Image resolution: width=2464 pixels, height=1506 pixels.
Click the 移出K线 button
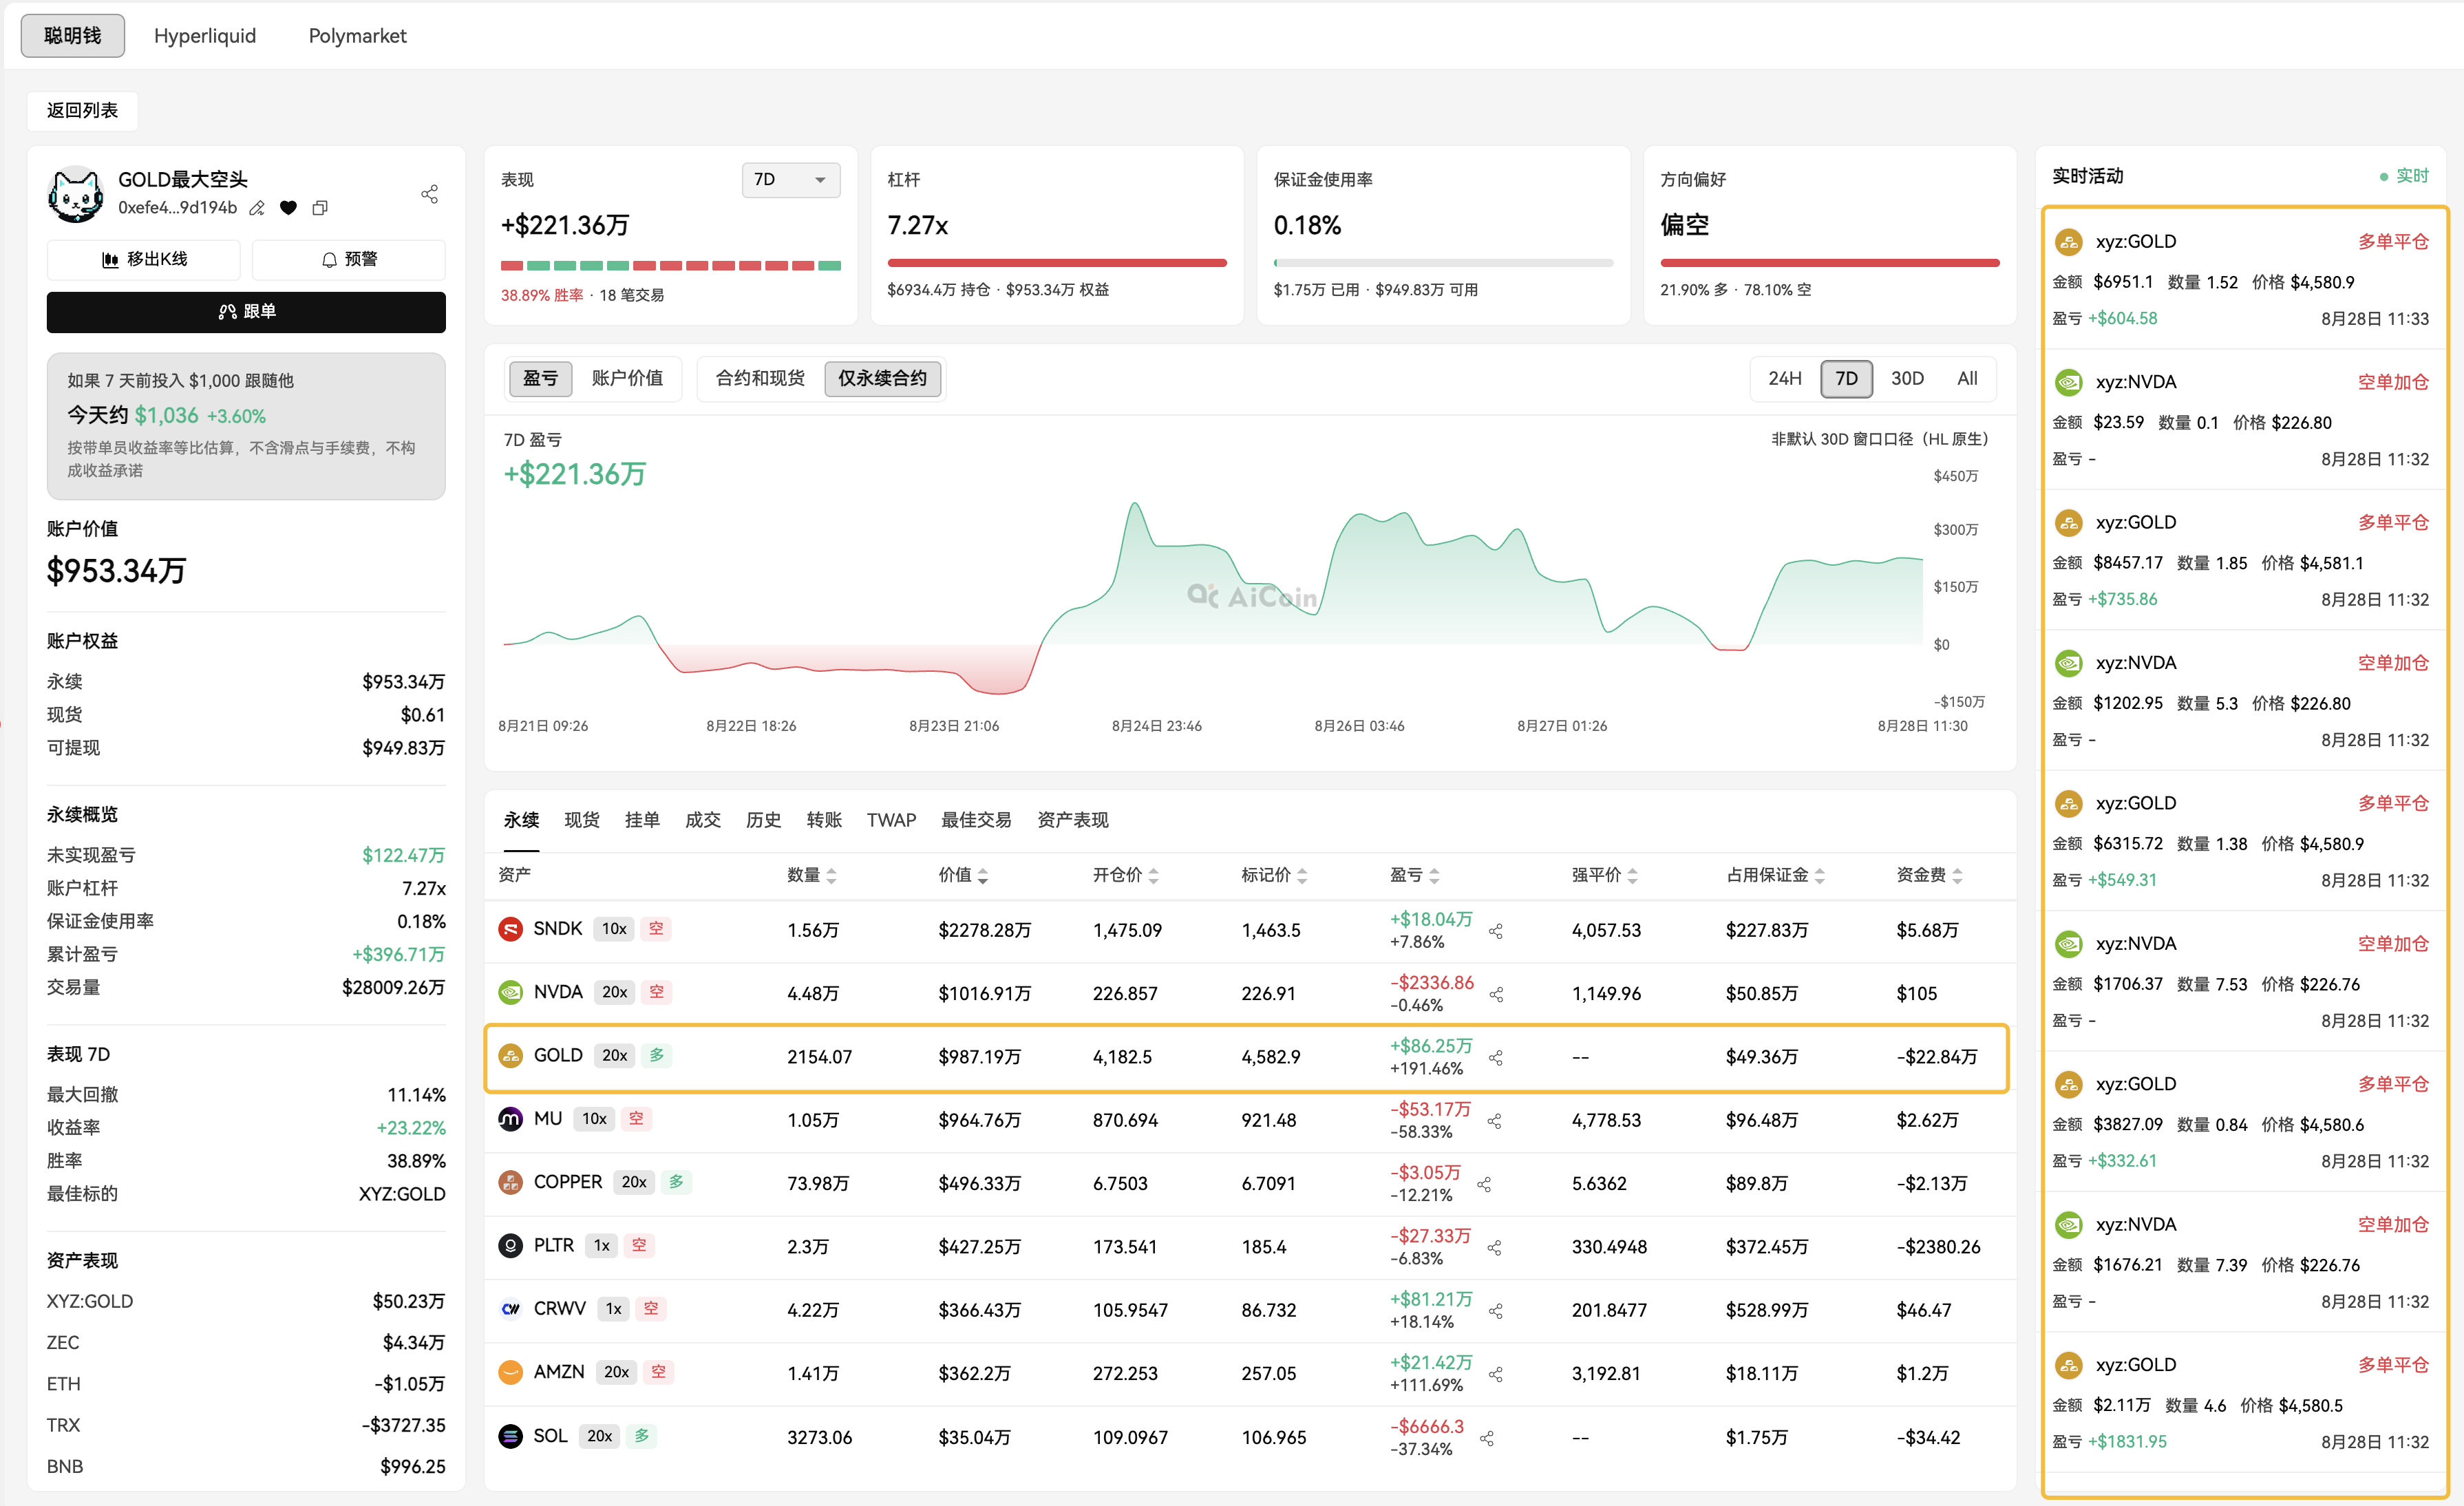(x=144, y=260)
